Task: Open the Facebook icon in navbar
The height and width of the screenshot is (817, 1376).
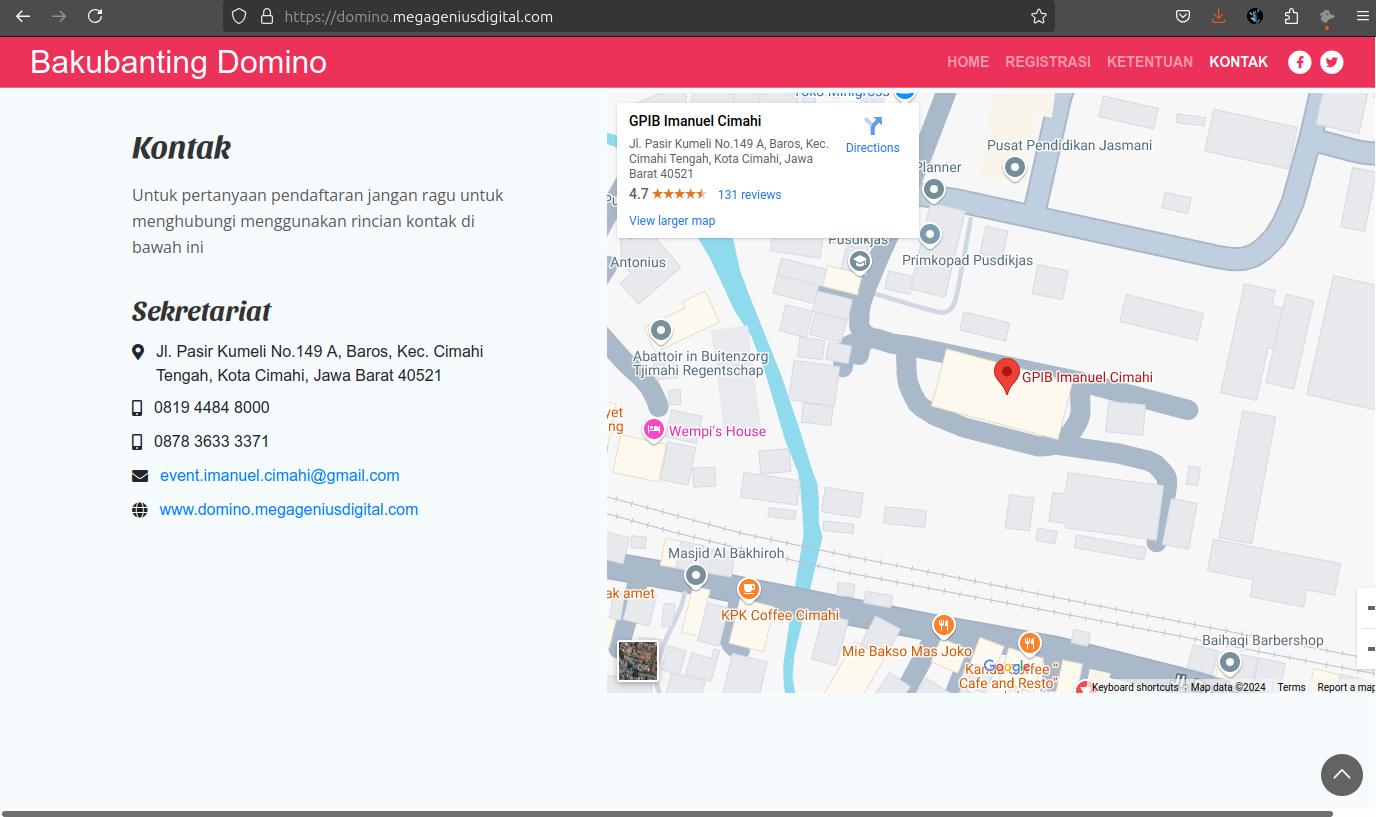Action: [1299, 62]
